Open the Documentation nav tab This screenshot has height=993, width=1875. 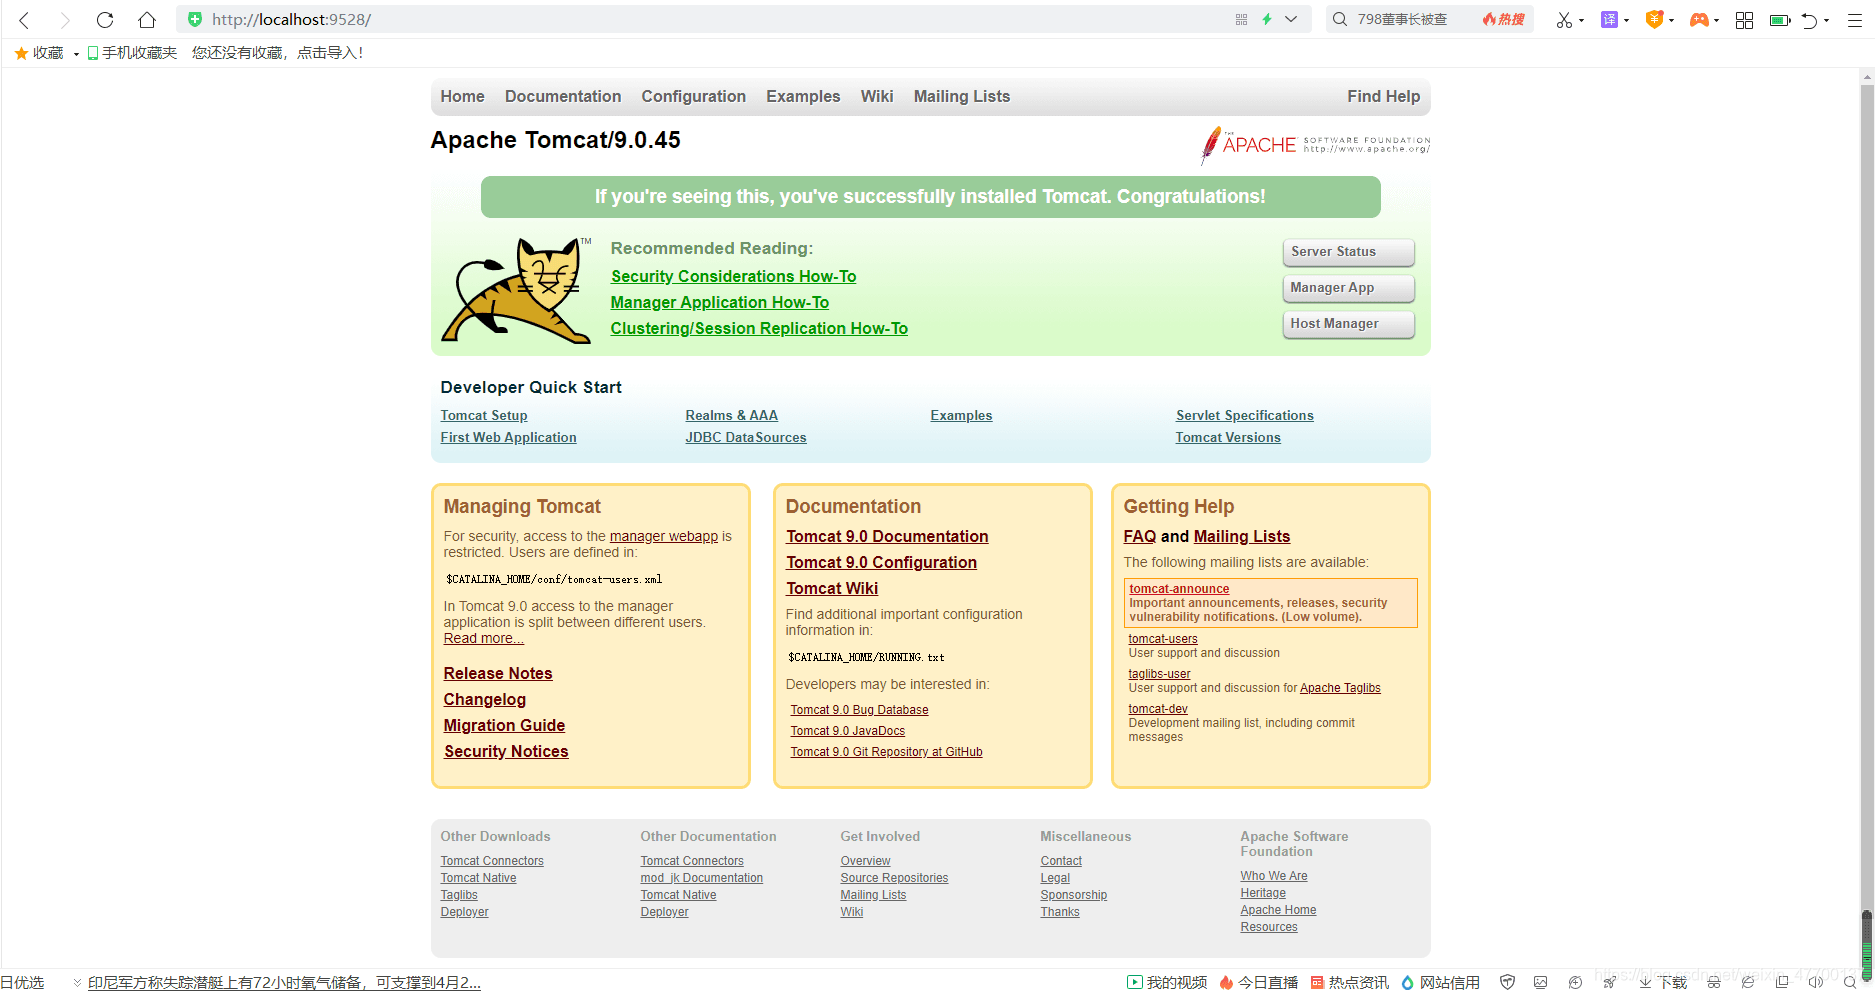[562, 97]
